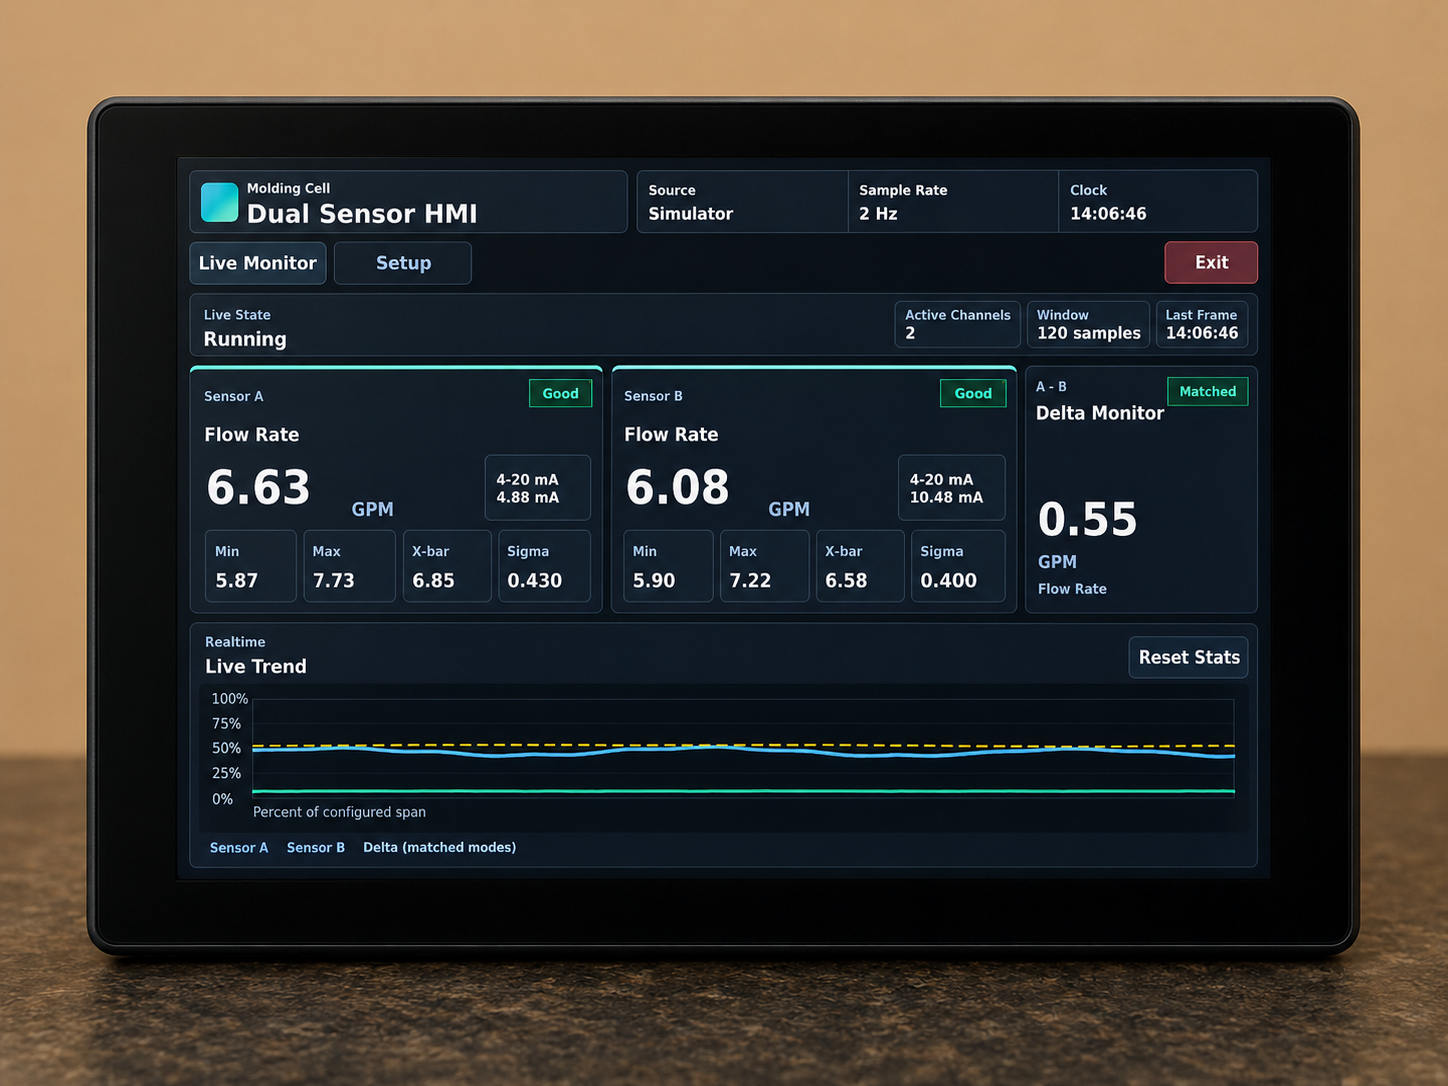Click Sensor B Min 5.90 tile

click(668, 566)
